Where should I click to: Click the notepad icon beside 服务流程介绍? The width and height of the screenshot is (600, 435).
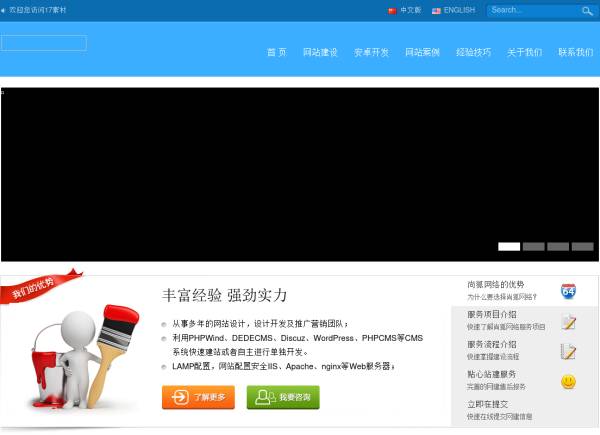[568, 351]
